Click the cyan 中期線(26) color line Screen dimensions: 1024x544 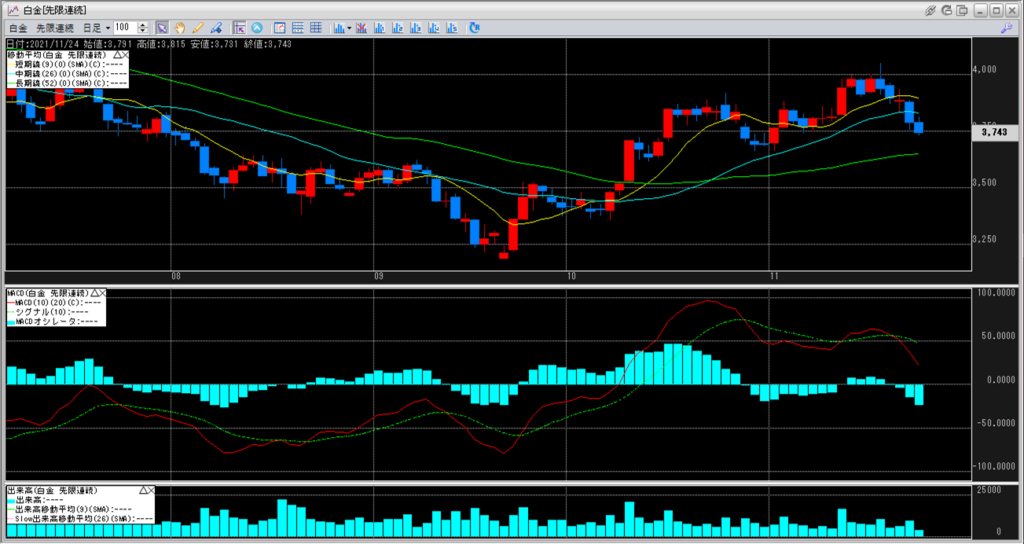coord(10,73)
